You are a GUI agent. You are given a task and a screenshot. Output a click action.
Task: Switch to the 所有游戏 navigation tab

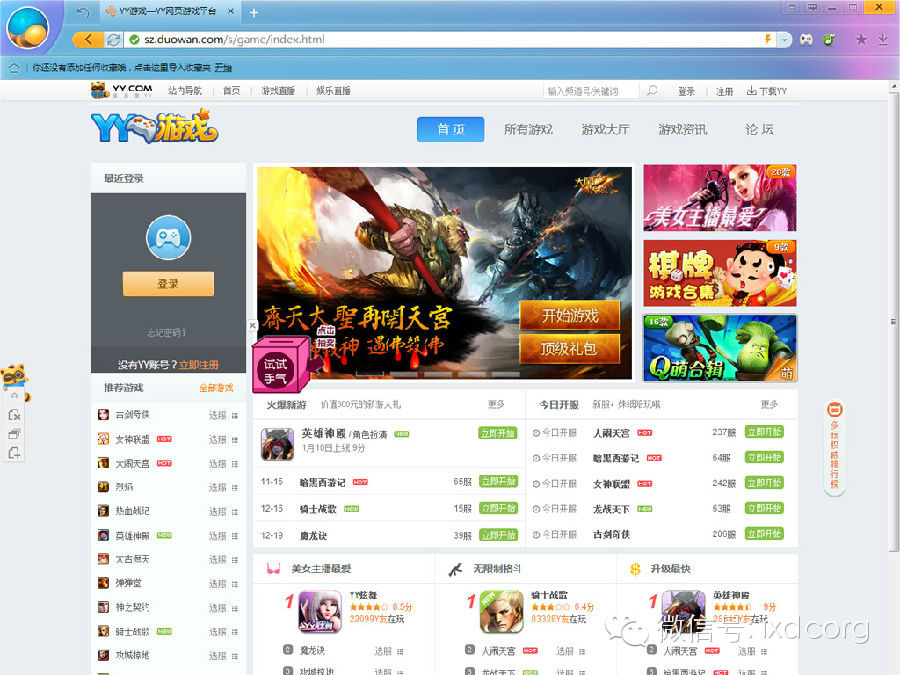point(528,129)
